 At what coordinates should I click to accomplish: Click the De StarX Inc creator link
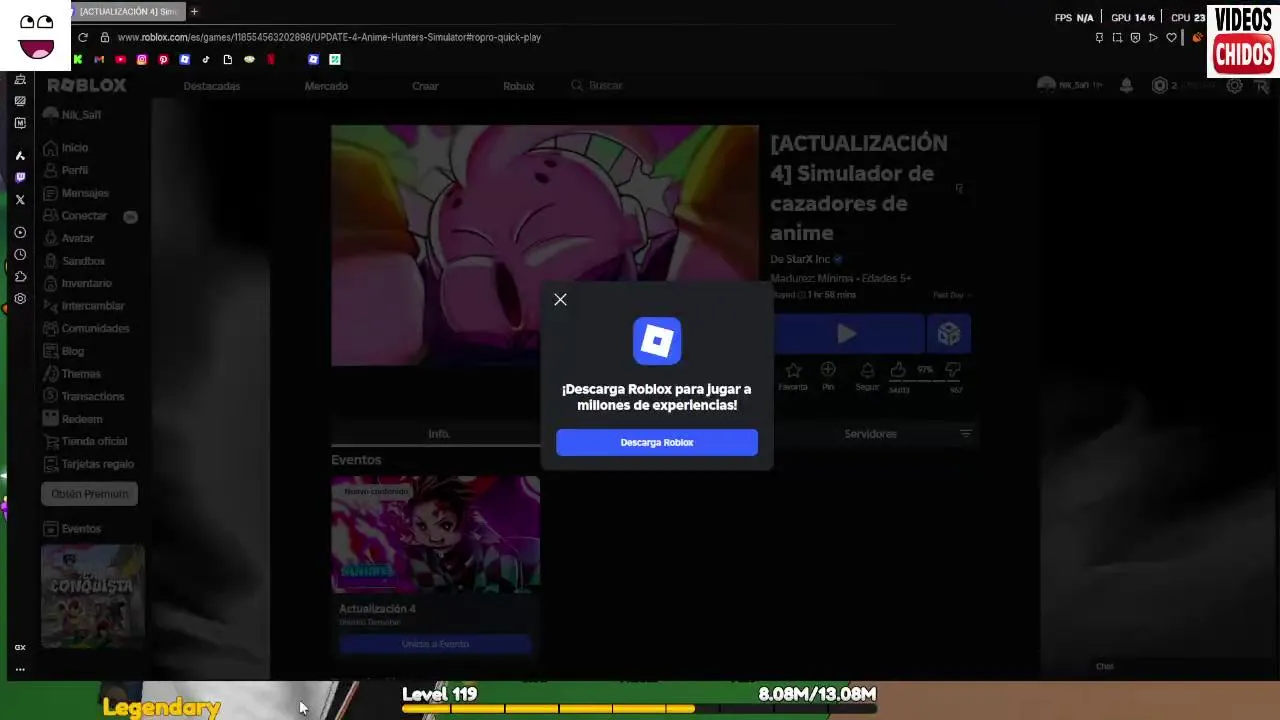click(800, 260)
